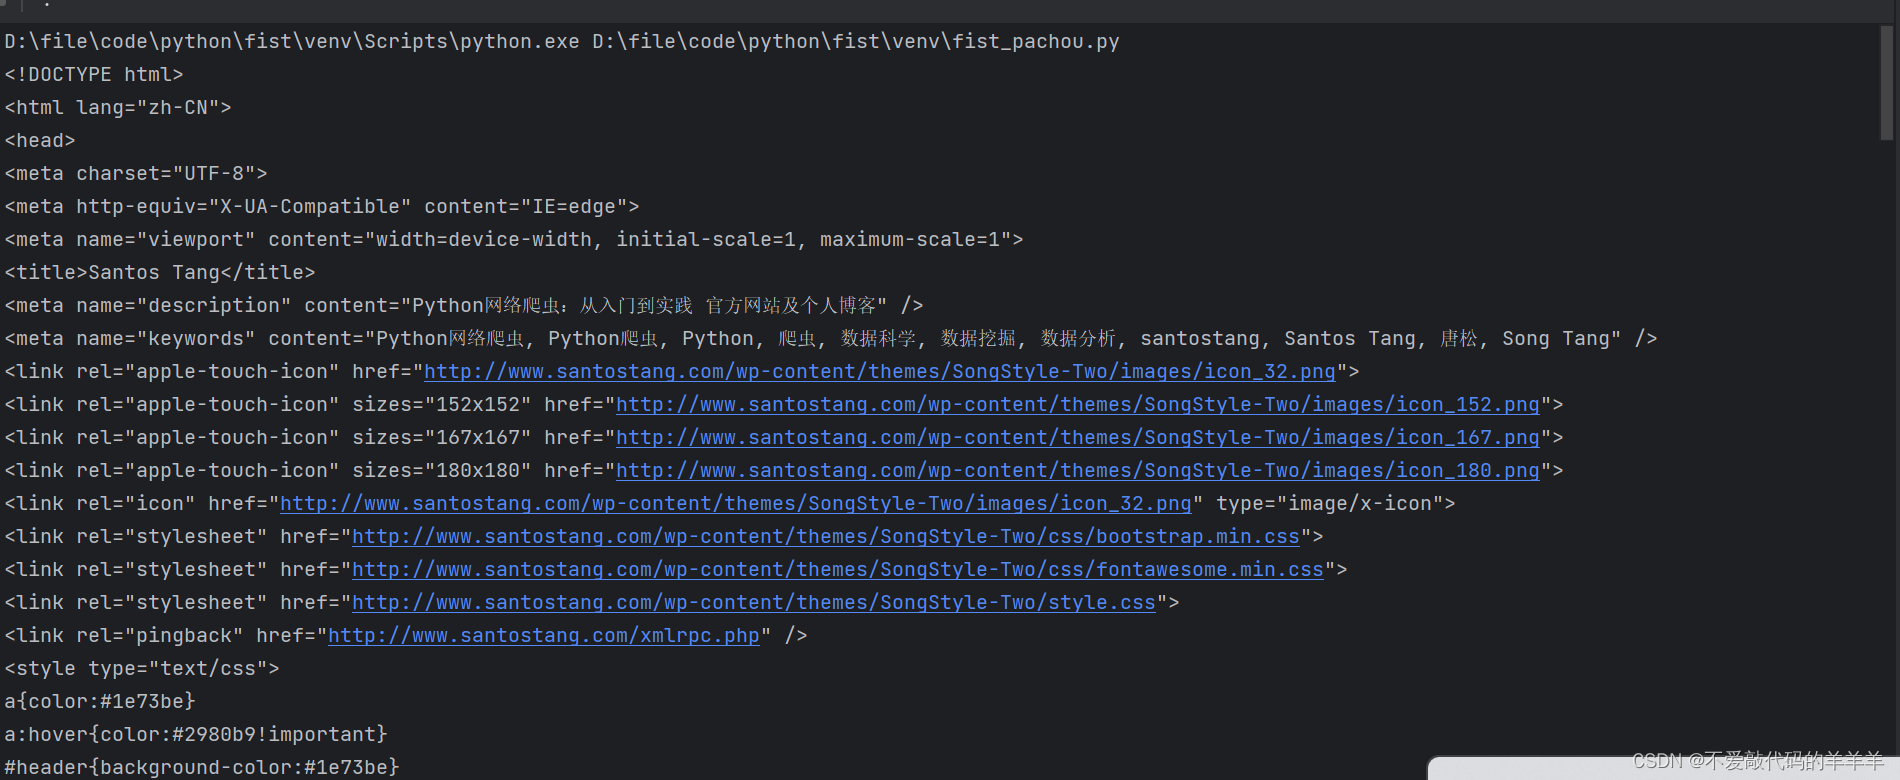1900x780 pixels.
Task: Follow the icon_167.png URL
Action: click(x=1078, y=438)
